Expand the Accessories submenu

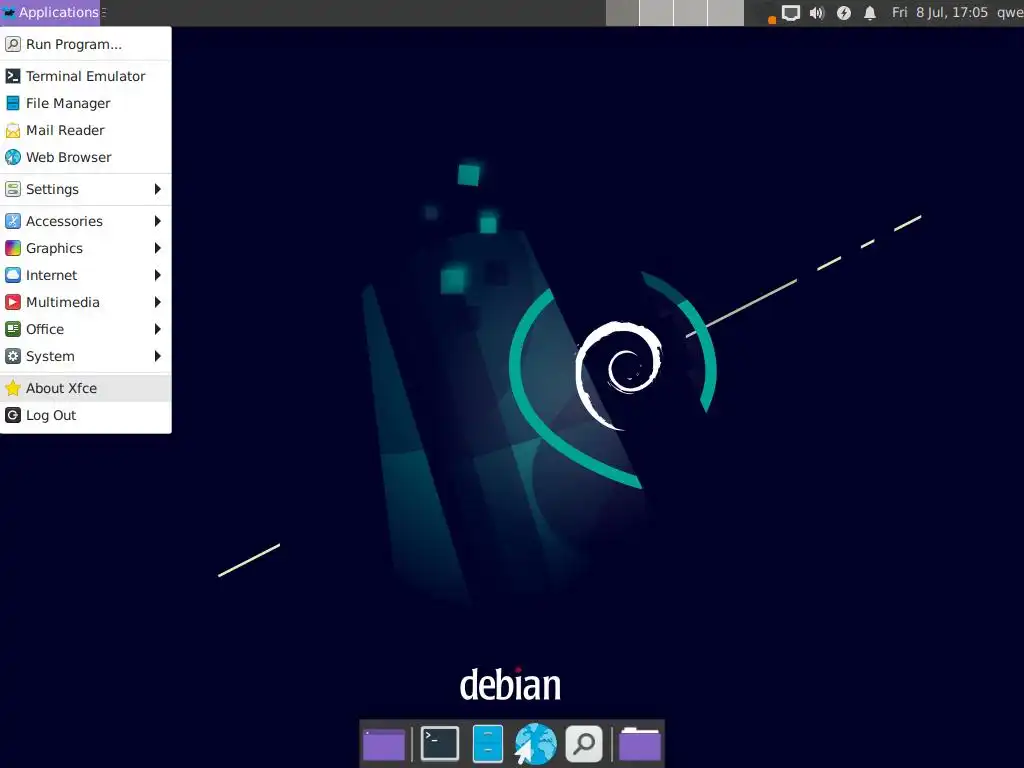tap(86, 221)
